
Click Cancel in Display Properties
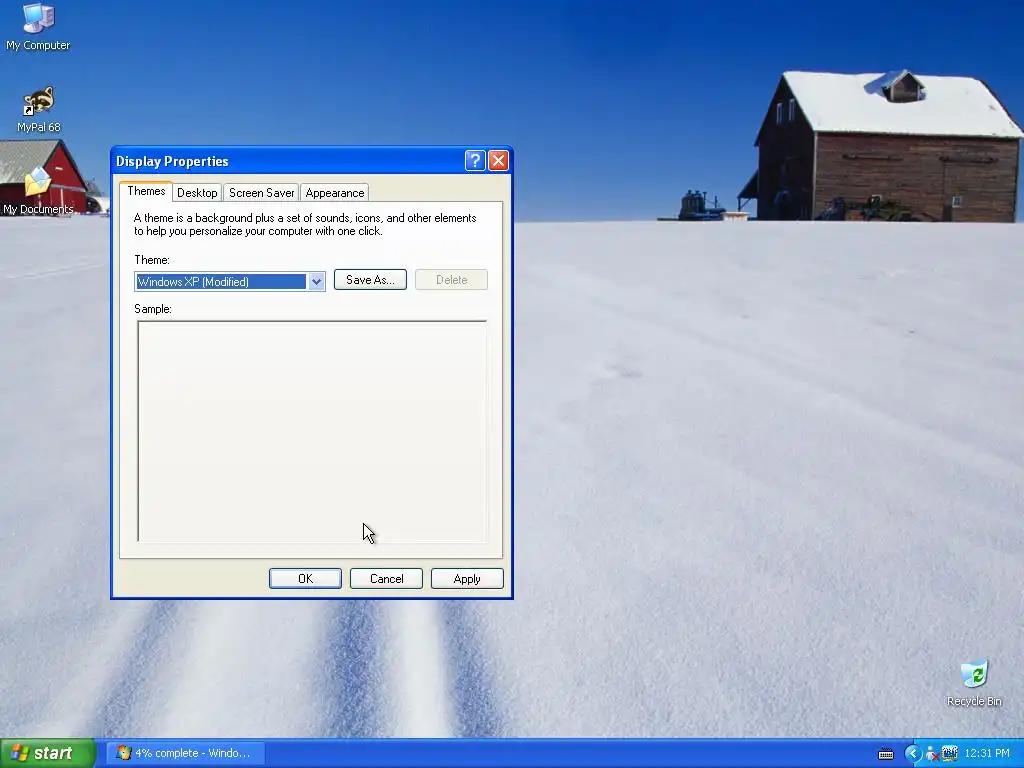[x=386, y=579]
